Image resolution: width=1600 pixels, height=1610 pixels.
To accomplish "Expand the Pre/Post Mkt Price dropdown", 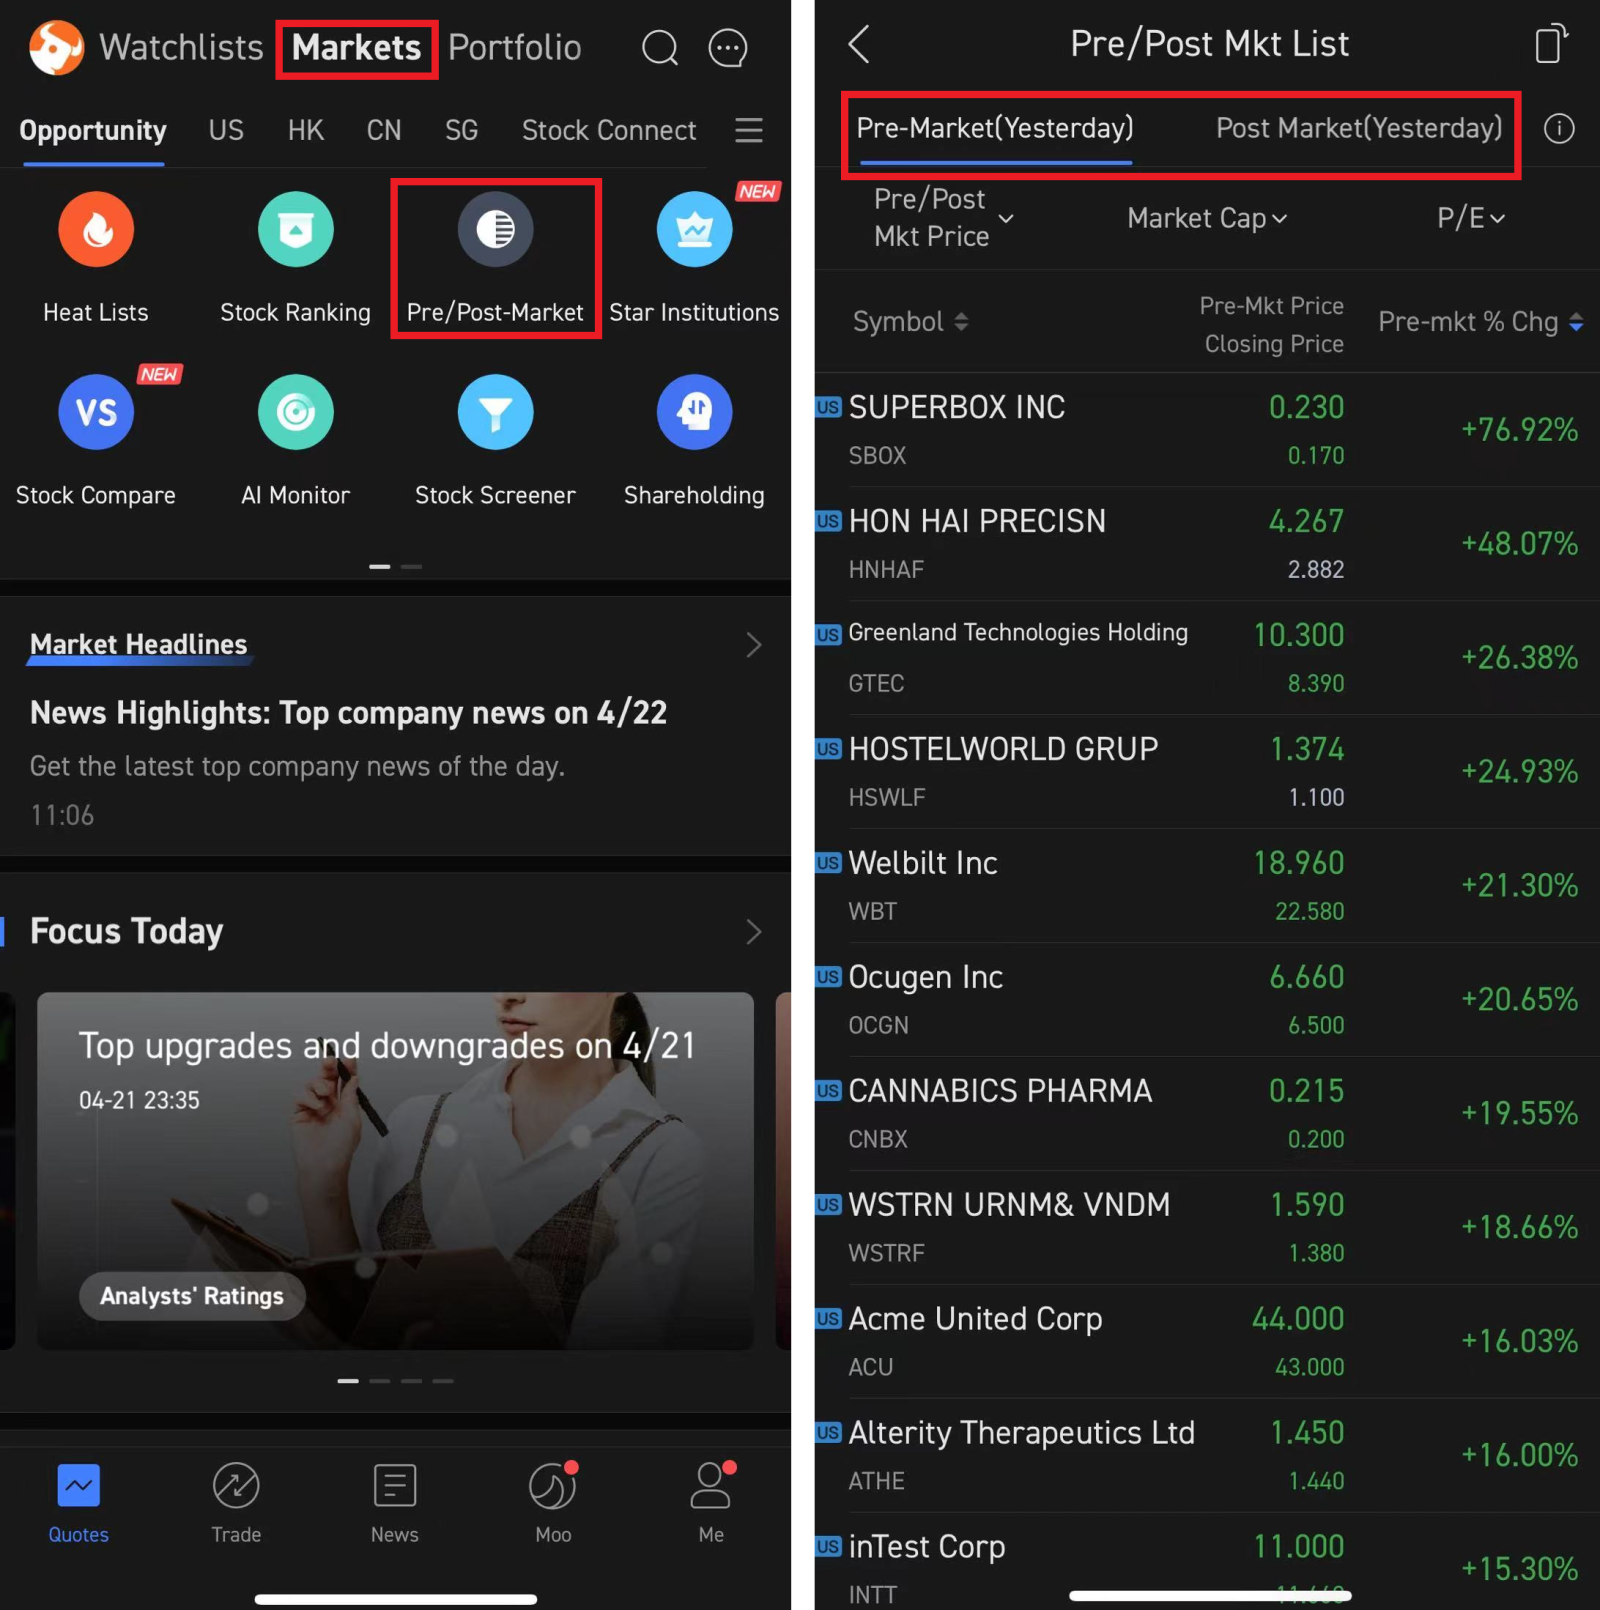I will [943, 218].
